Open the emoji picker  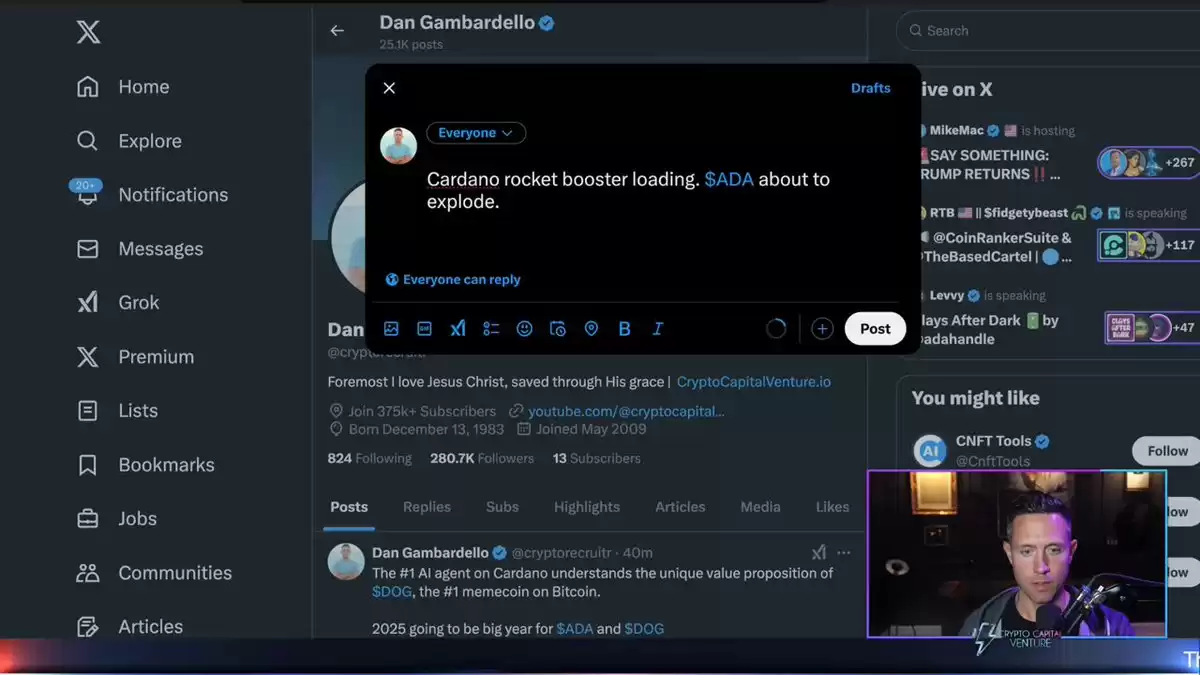524,328
